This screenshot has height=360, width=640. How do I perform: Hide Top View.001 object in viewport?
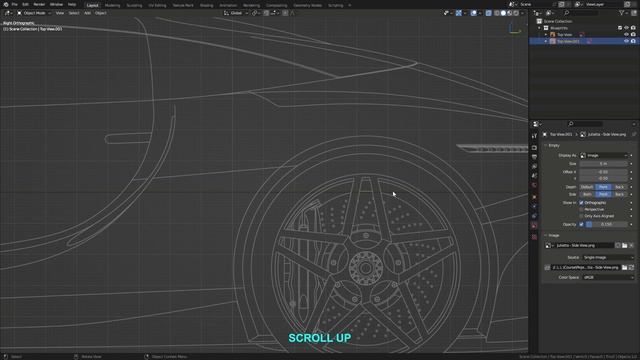tap(627, 41)
